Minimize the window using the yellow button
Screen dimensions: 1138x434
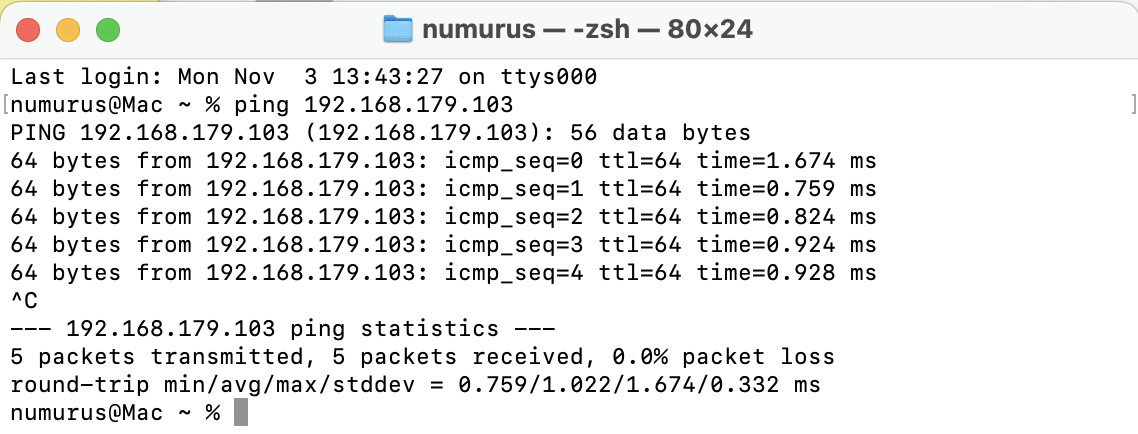click(x=68, y=30)
